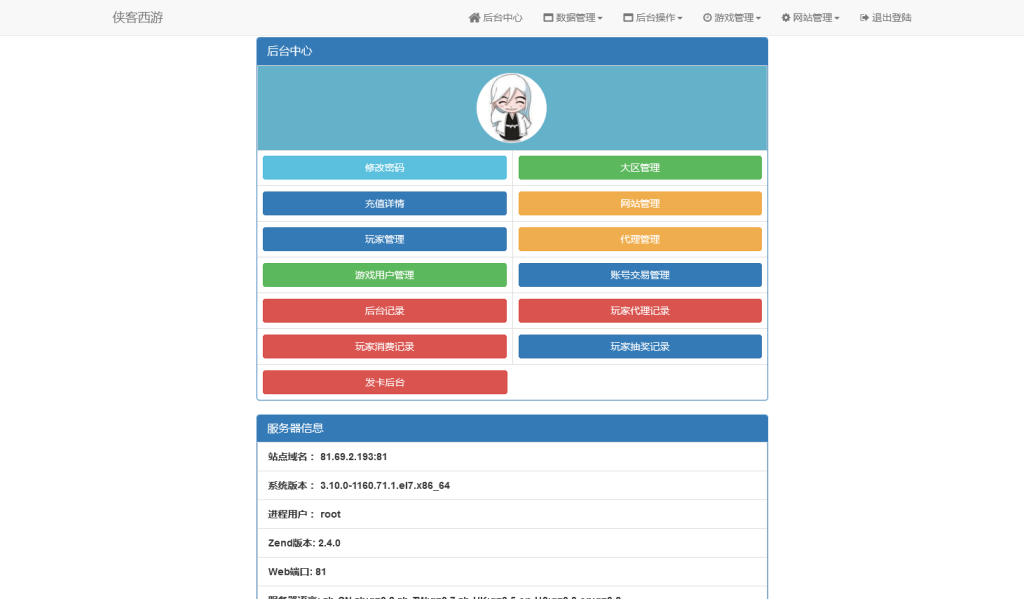Open the 数据管理 dropdown
The image size is (1024, 599).
pos(575,17)
